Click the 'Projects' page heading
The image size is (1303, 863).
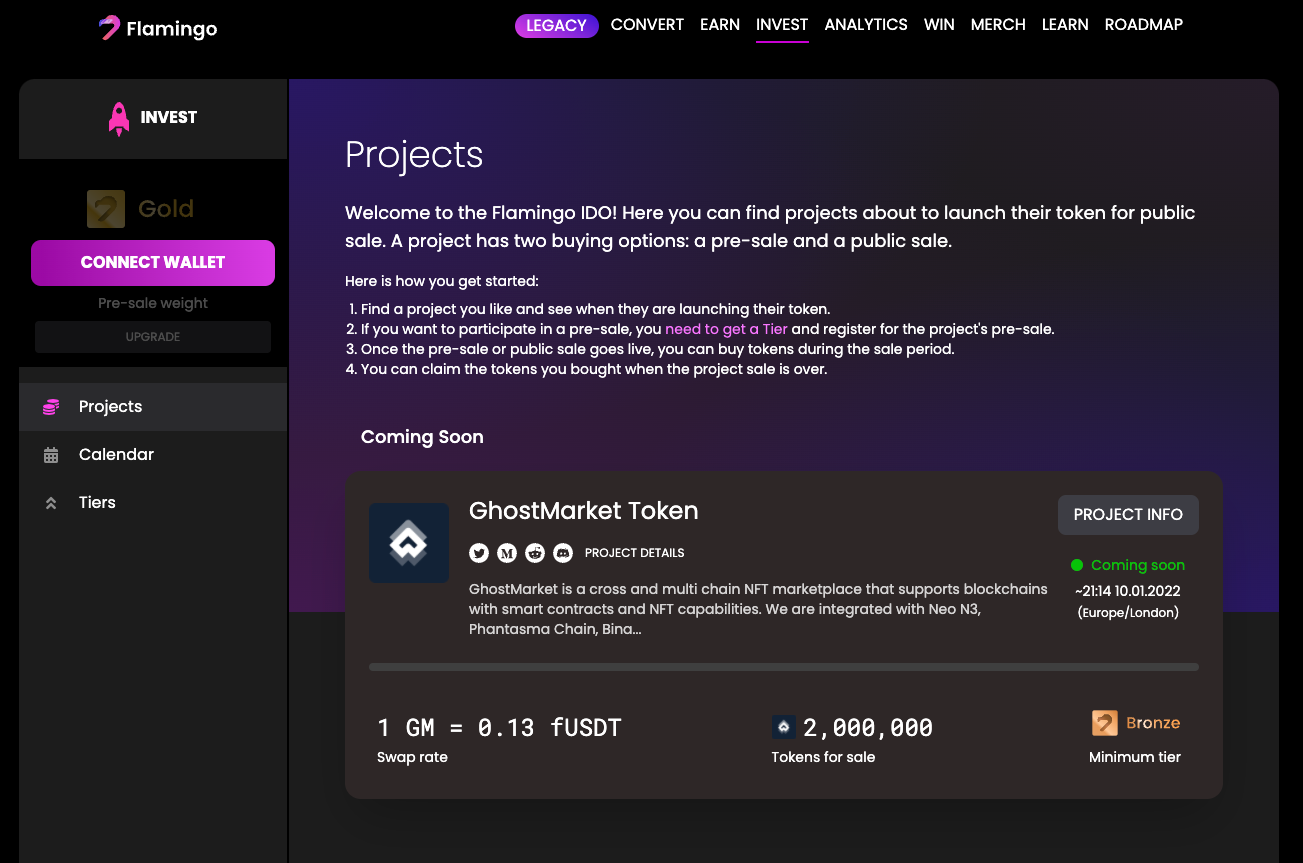click(x=414, y=155)
